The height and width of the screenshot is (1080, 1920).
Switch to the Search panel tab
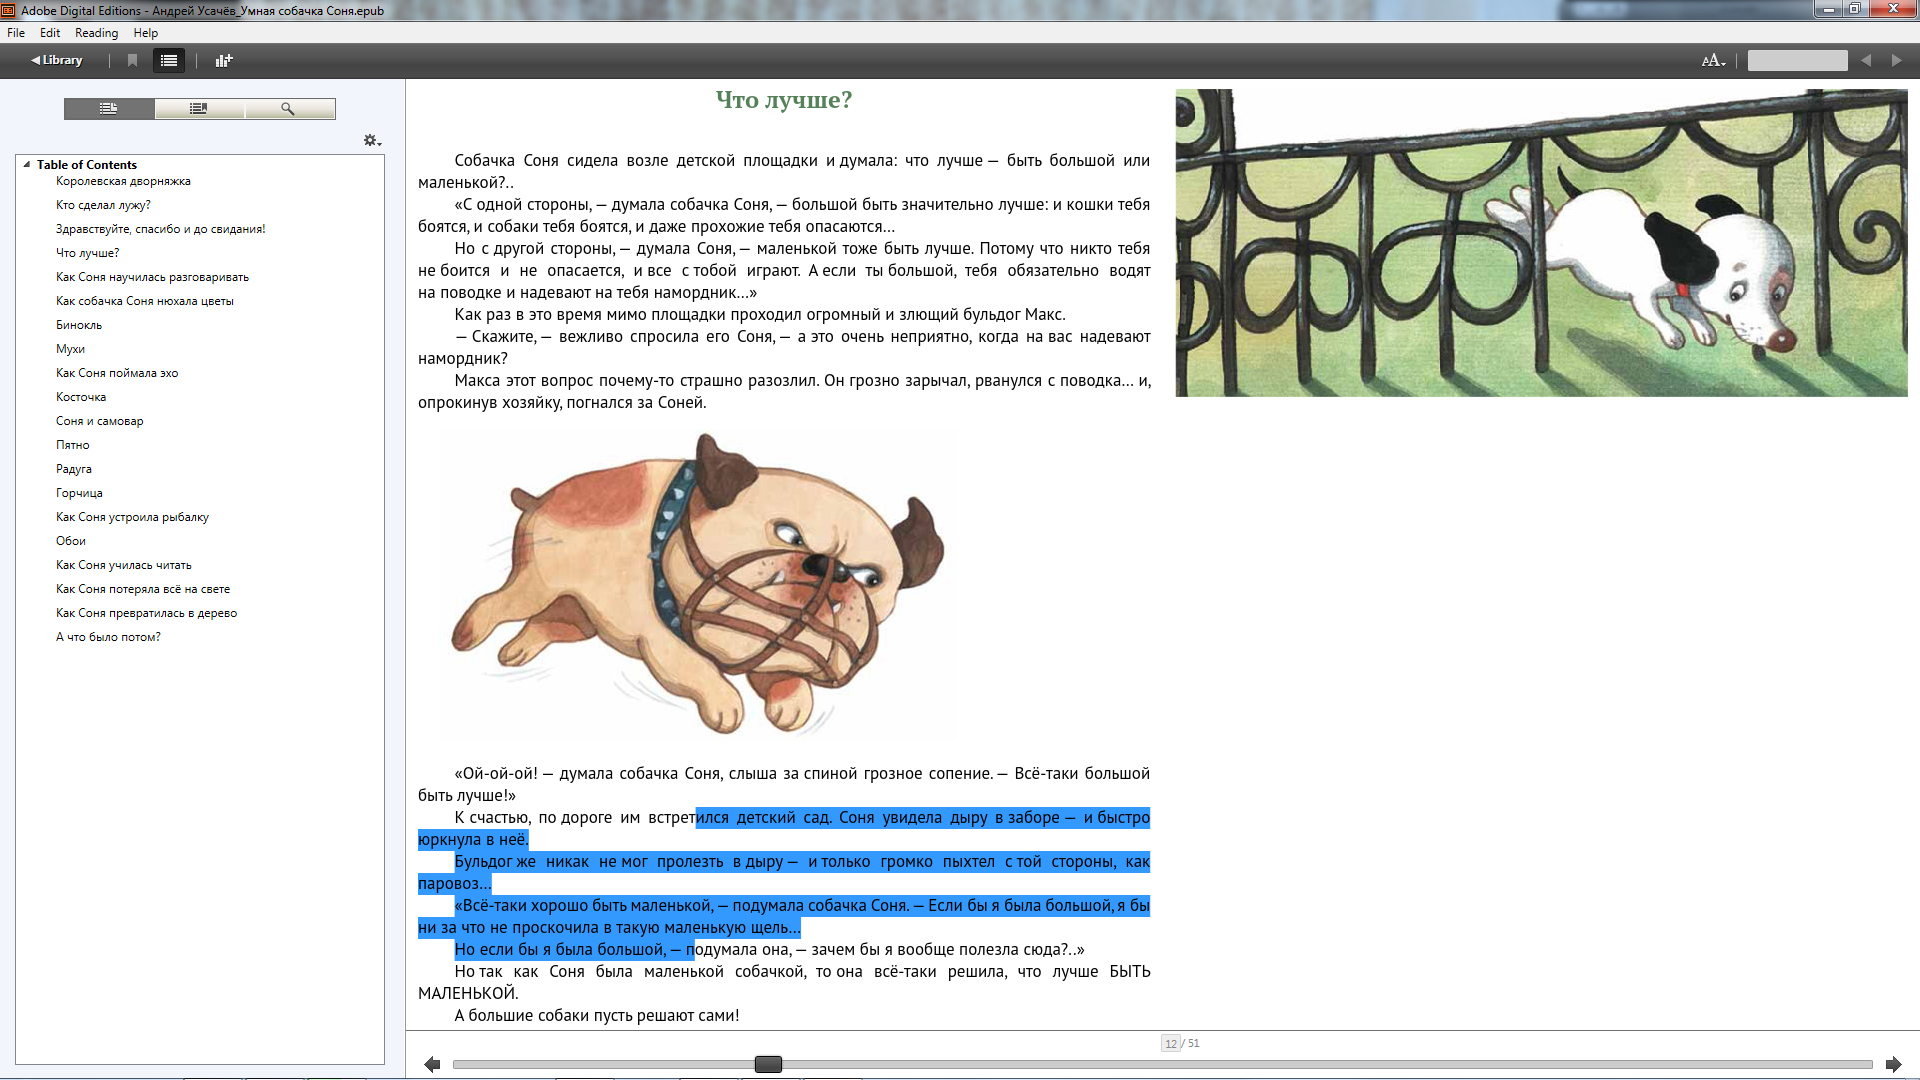pos(289,108)
